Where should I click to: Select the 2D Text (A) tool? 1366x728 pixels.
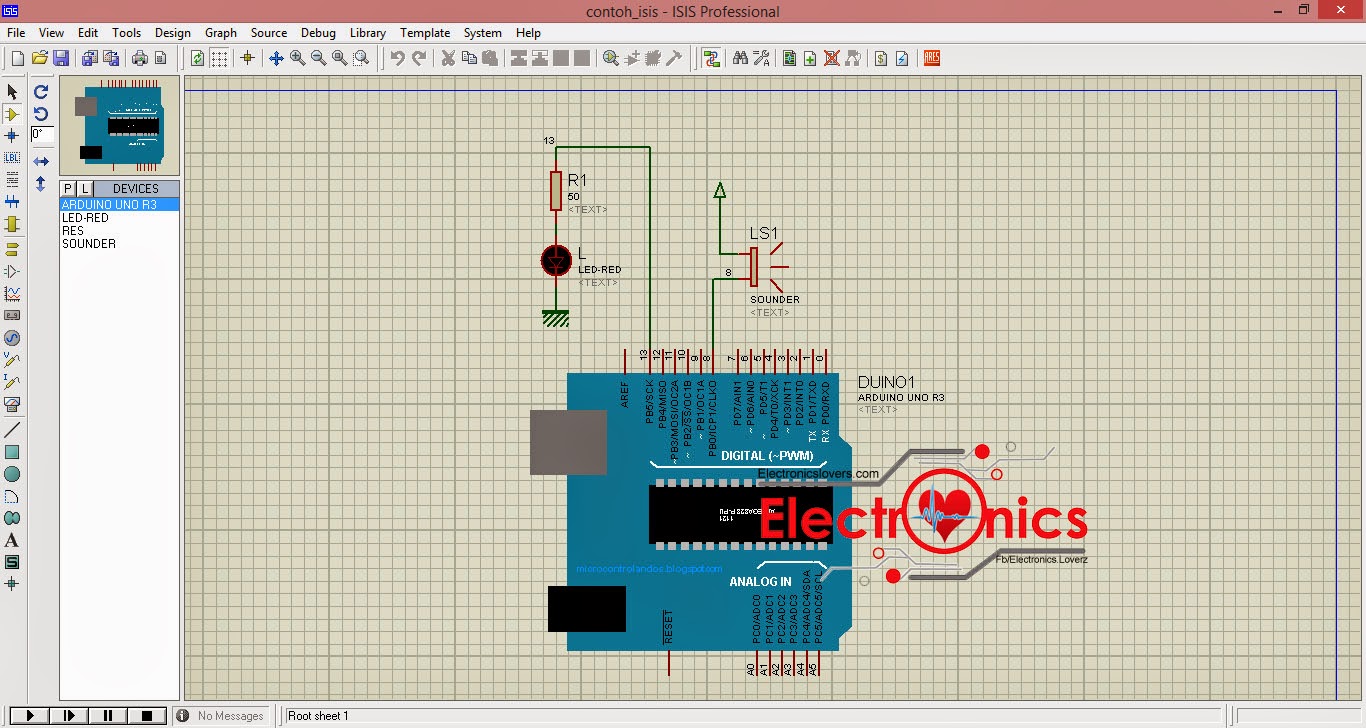tap(12, 540)
